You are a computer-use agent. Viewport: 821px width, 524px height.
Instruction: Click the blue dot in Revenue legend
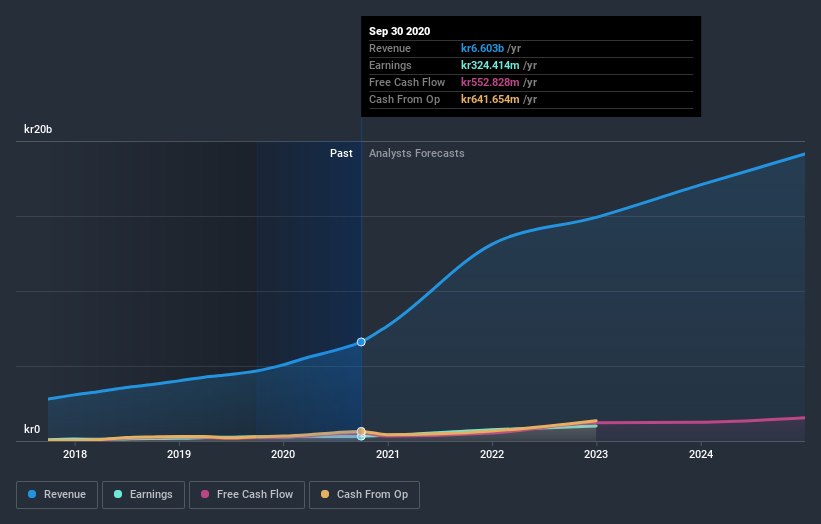coord(32,494)
